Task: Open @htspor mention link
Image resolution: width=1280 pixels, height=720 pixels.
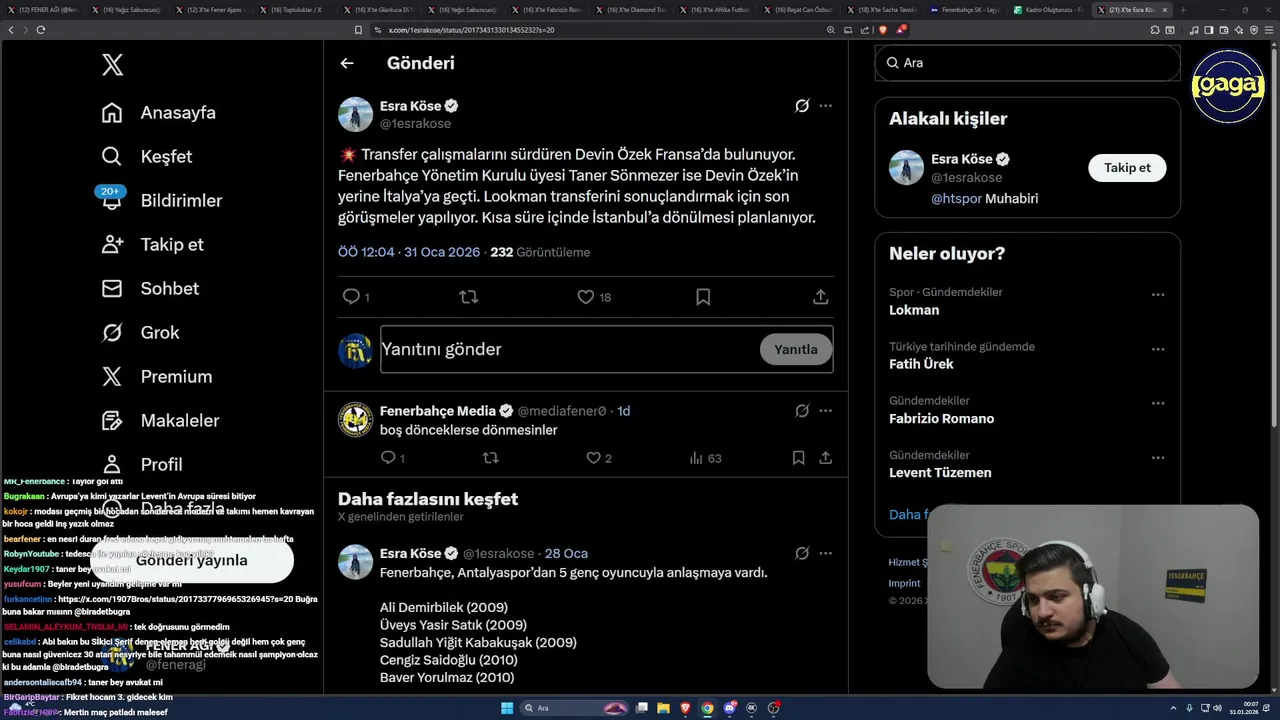Action: [956, 199]
